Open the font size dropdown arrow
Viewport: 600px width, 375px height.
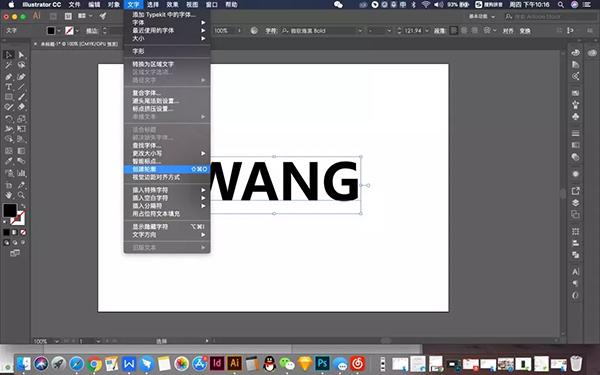click(x=427, y=31)
